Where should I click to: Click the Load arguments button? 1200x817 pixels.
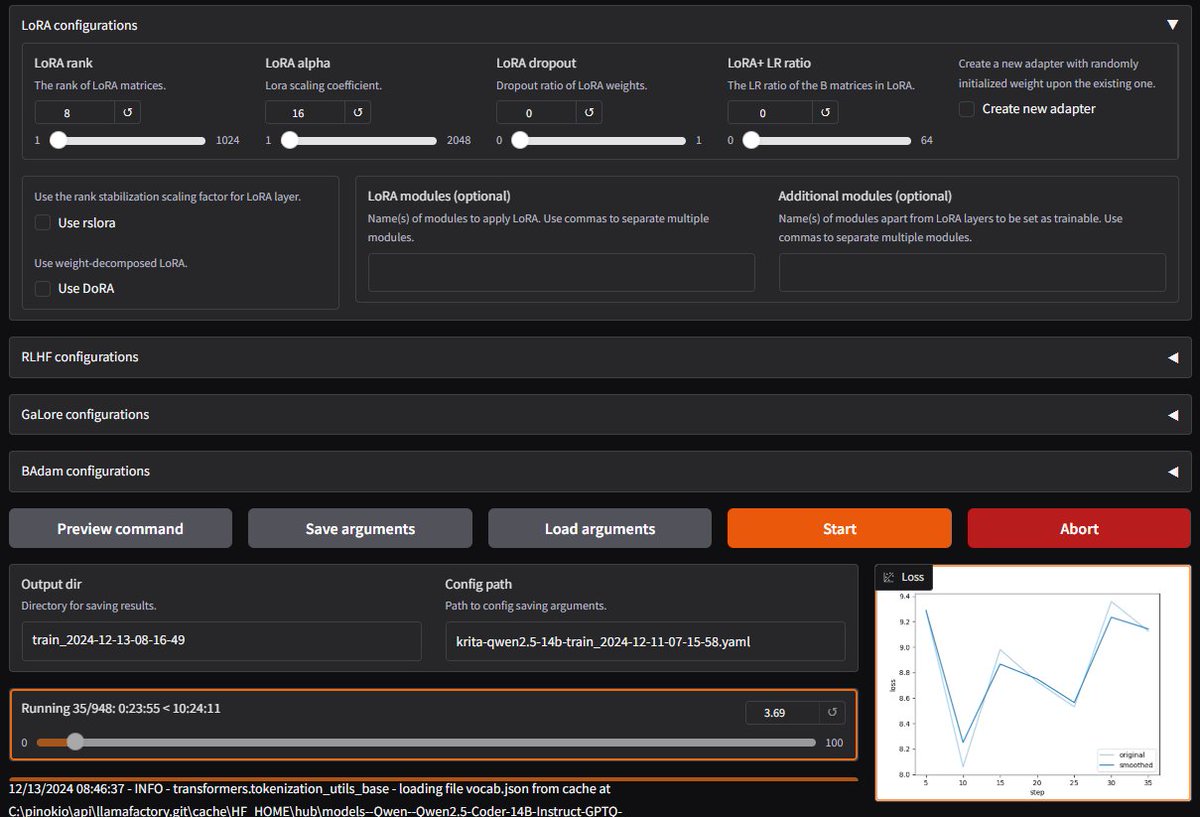pyautogui.click(x=600, y=528)
